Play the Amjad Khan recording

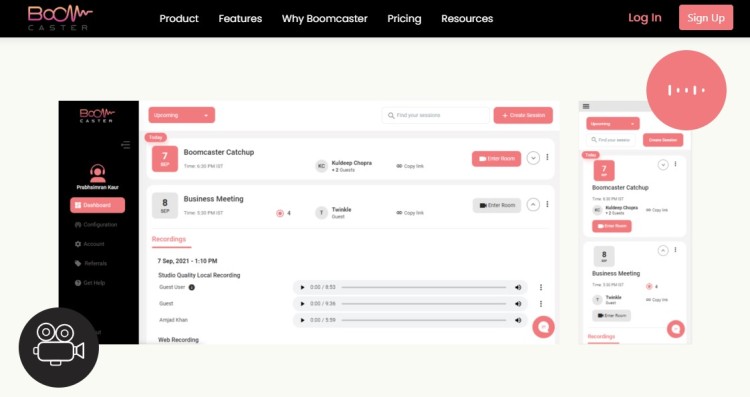[302, 320]
